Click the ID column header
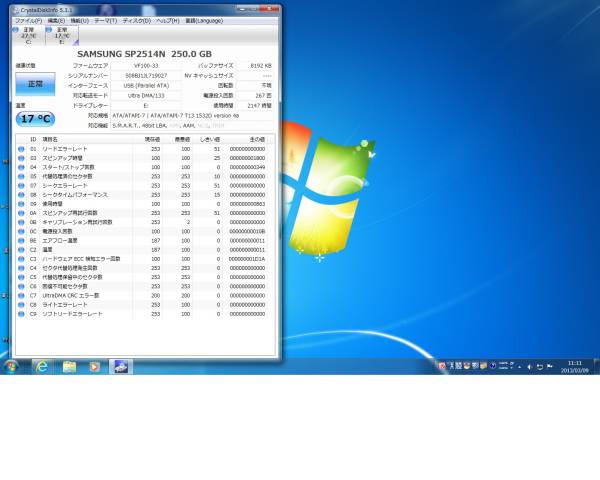The image size is (600, 480). [33, 140]
